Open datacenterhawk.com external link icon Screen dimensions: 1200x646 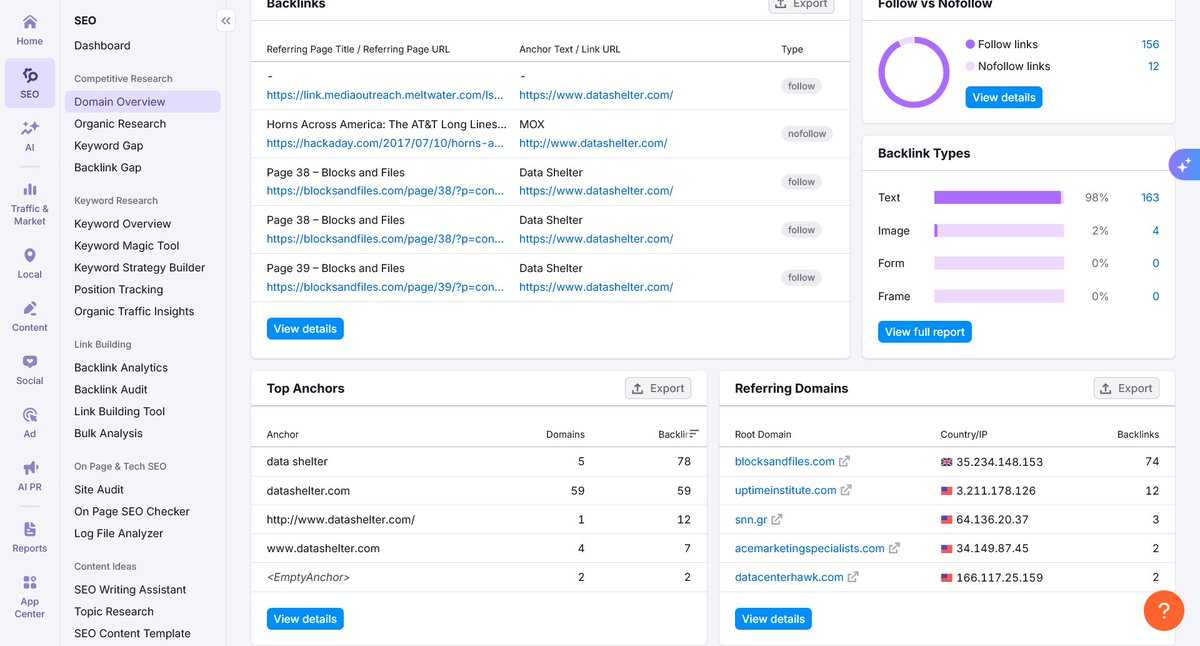tap(853, 577)
